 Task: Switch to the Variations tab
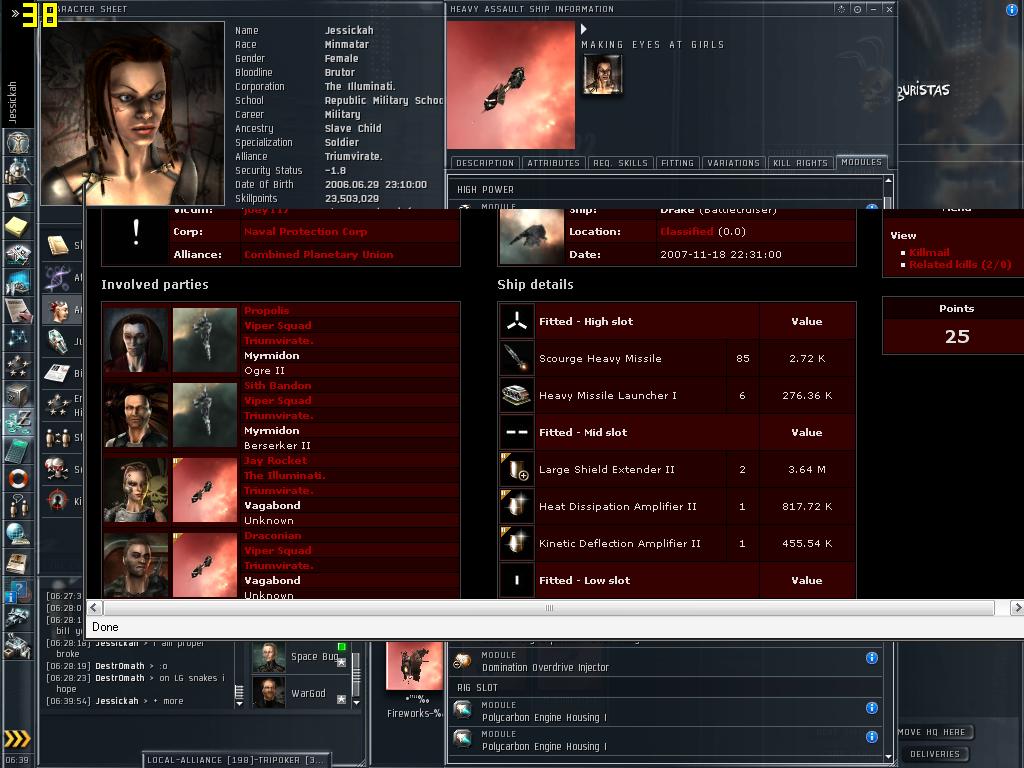coord(733,163)
